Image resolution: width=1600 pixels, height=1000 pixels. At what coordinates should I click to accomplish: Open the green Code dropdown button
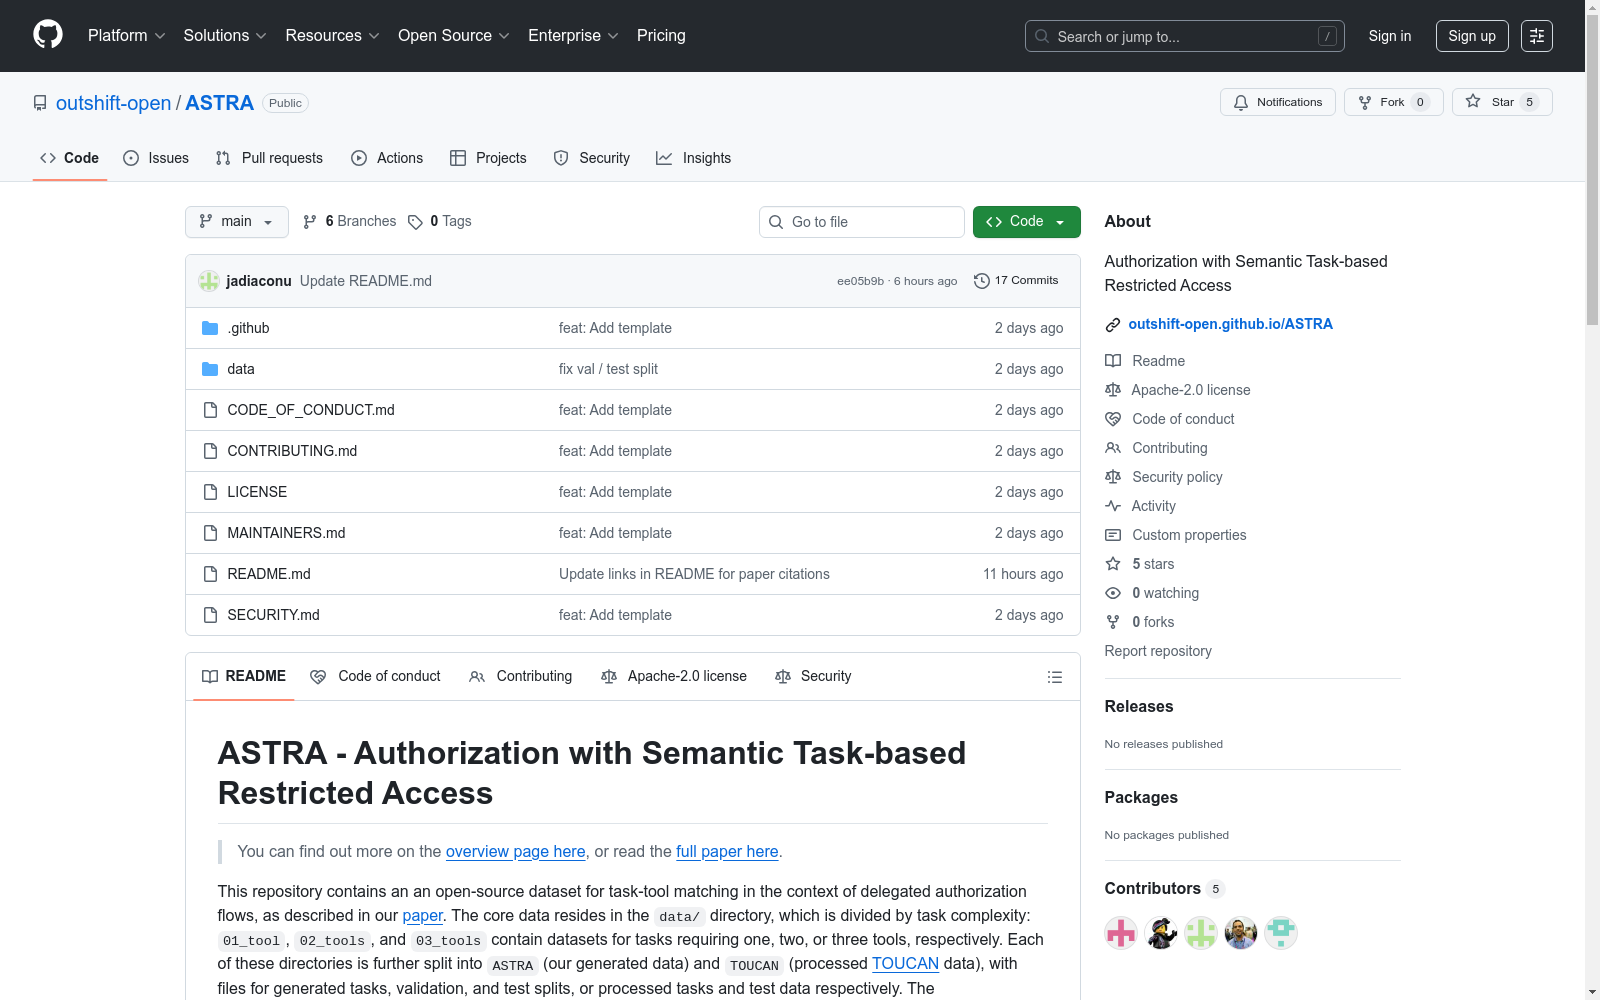[x=1026, y=222]
